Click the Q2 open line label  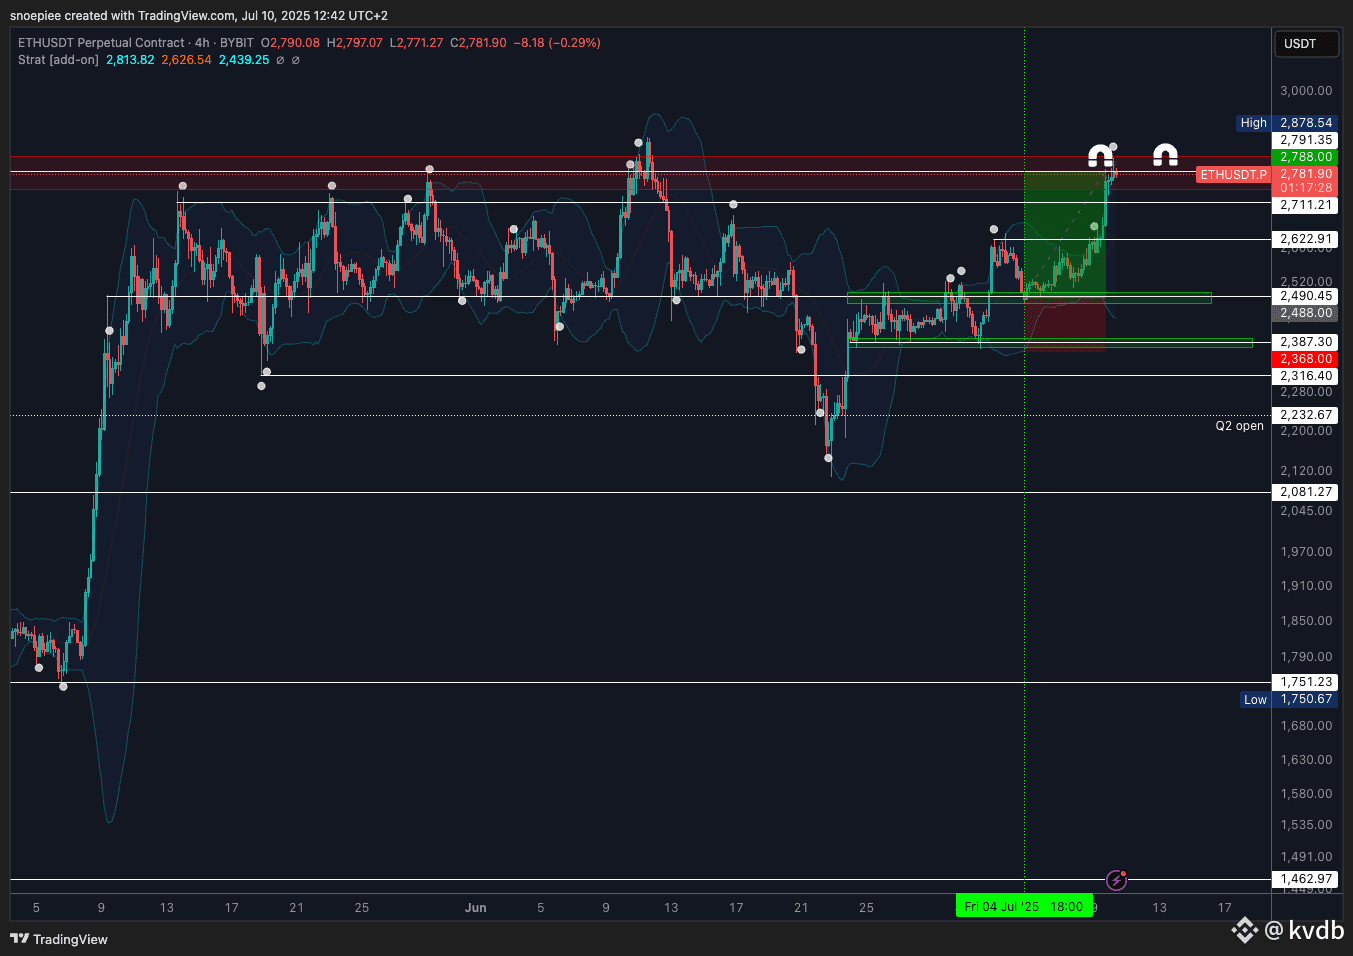tap(1239, 426)
